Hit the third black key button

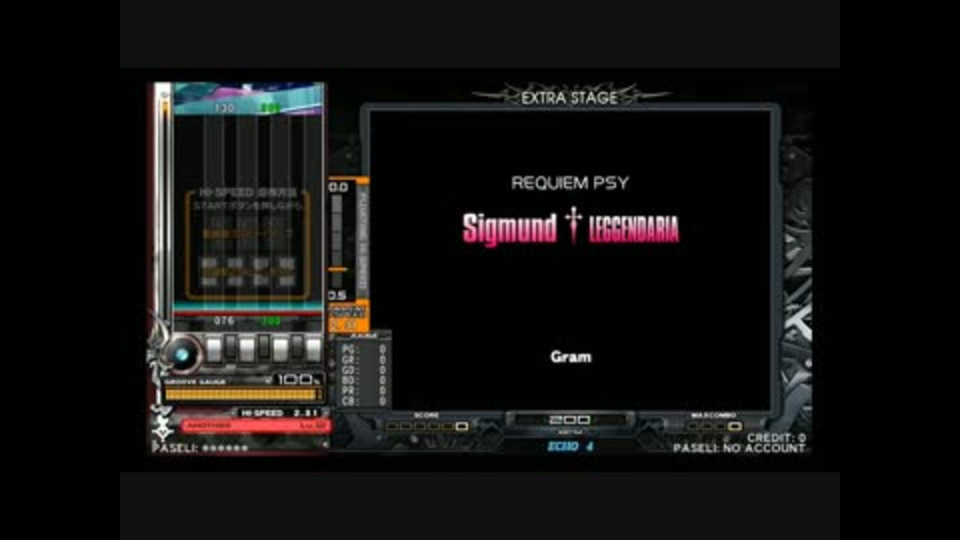tap(297, 347)
